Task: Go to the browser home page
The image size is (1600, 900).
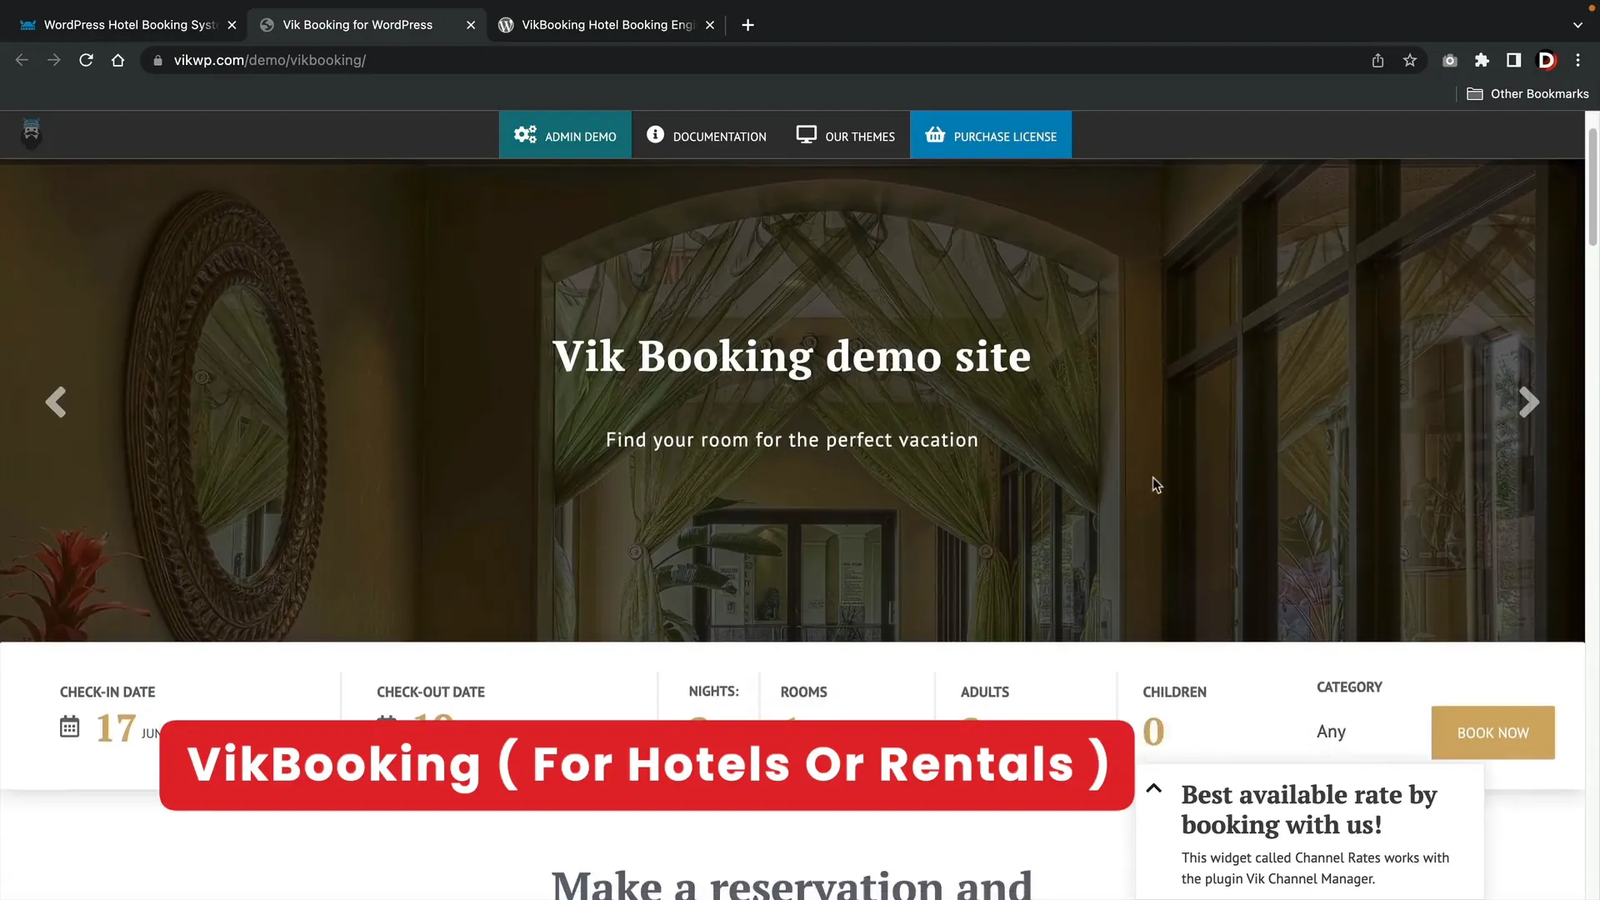Action: [x=118, y=60]
